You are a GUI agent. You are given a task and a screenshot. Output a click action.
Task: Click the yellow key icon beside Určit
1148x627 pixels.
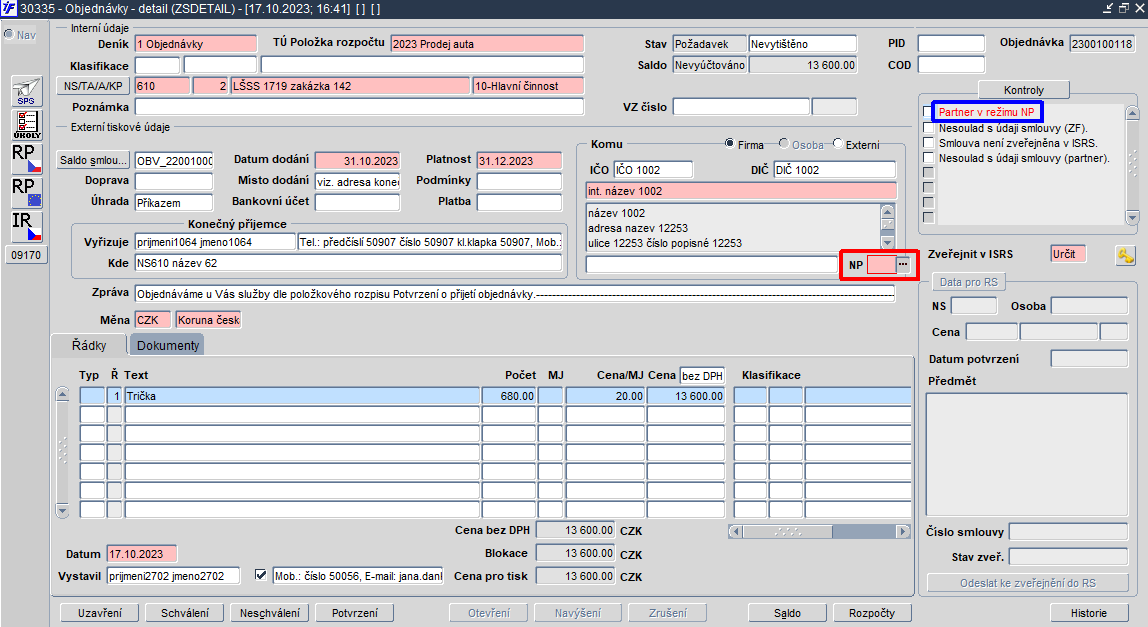coord(1125,255)
